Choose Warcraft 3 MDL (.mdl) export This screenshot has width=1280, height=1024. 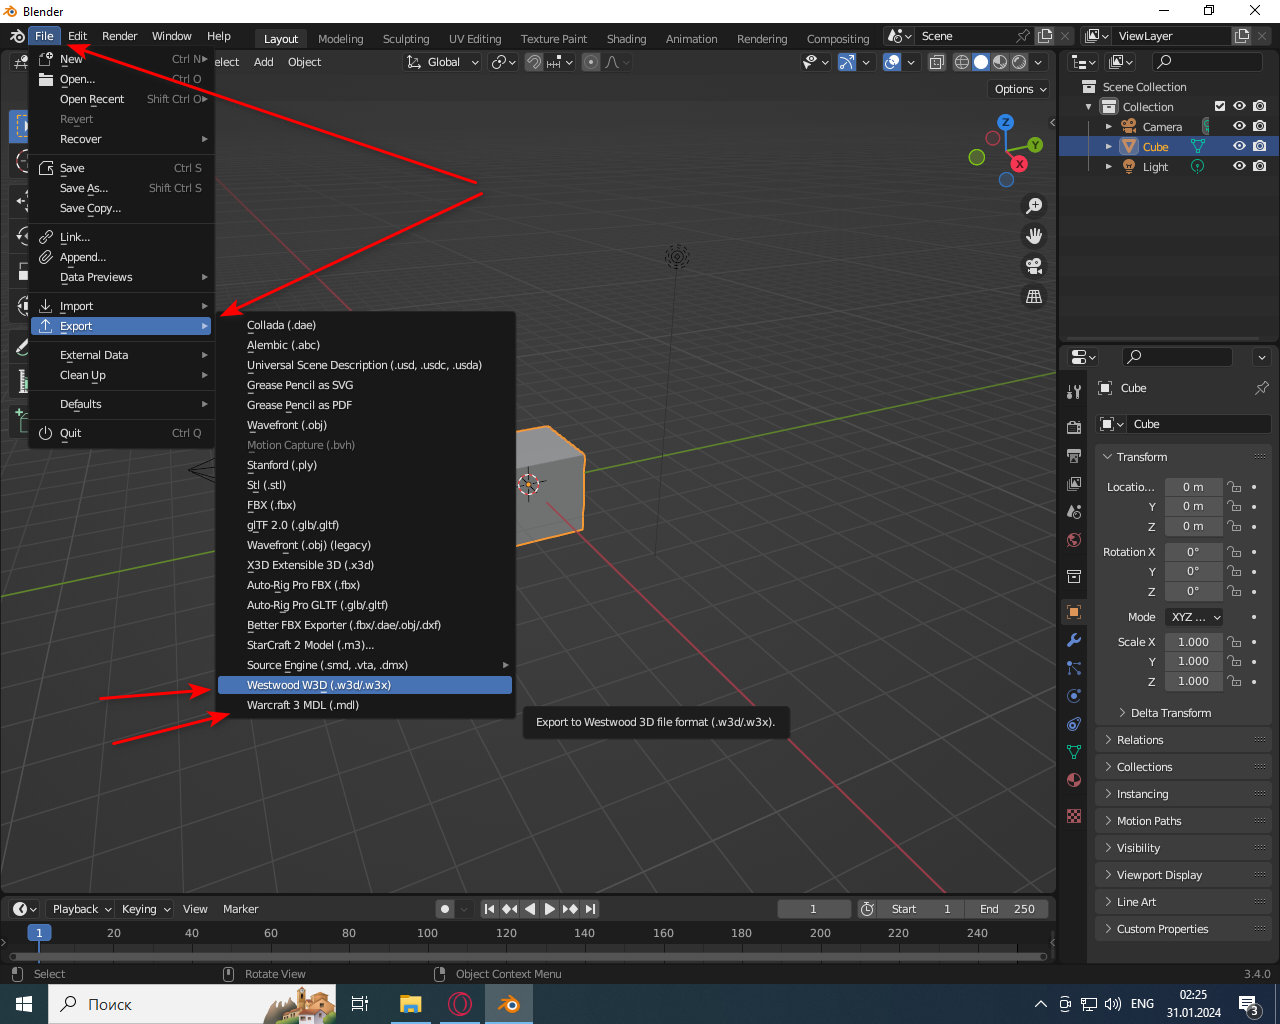302,705
